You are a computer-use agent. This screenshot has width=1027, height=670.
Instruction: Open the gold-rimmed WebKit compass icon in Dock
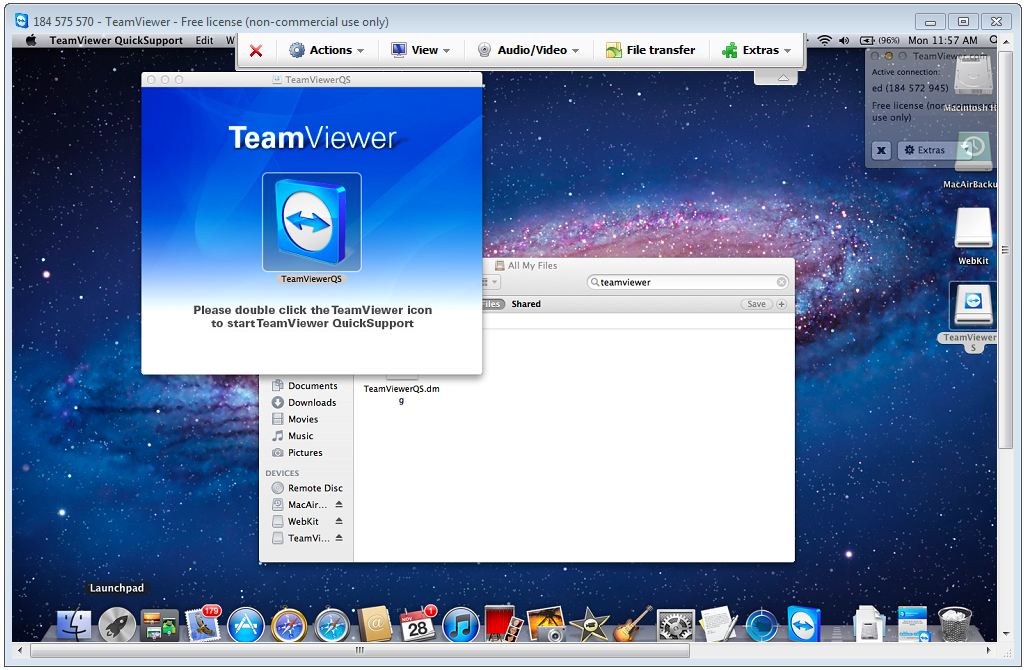tap(289, 625)
